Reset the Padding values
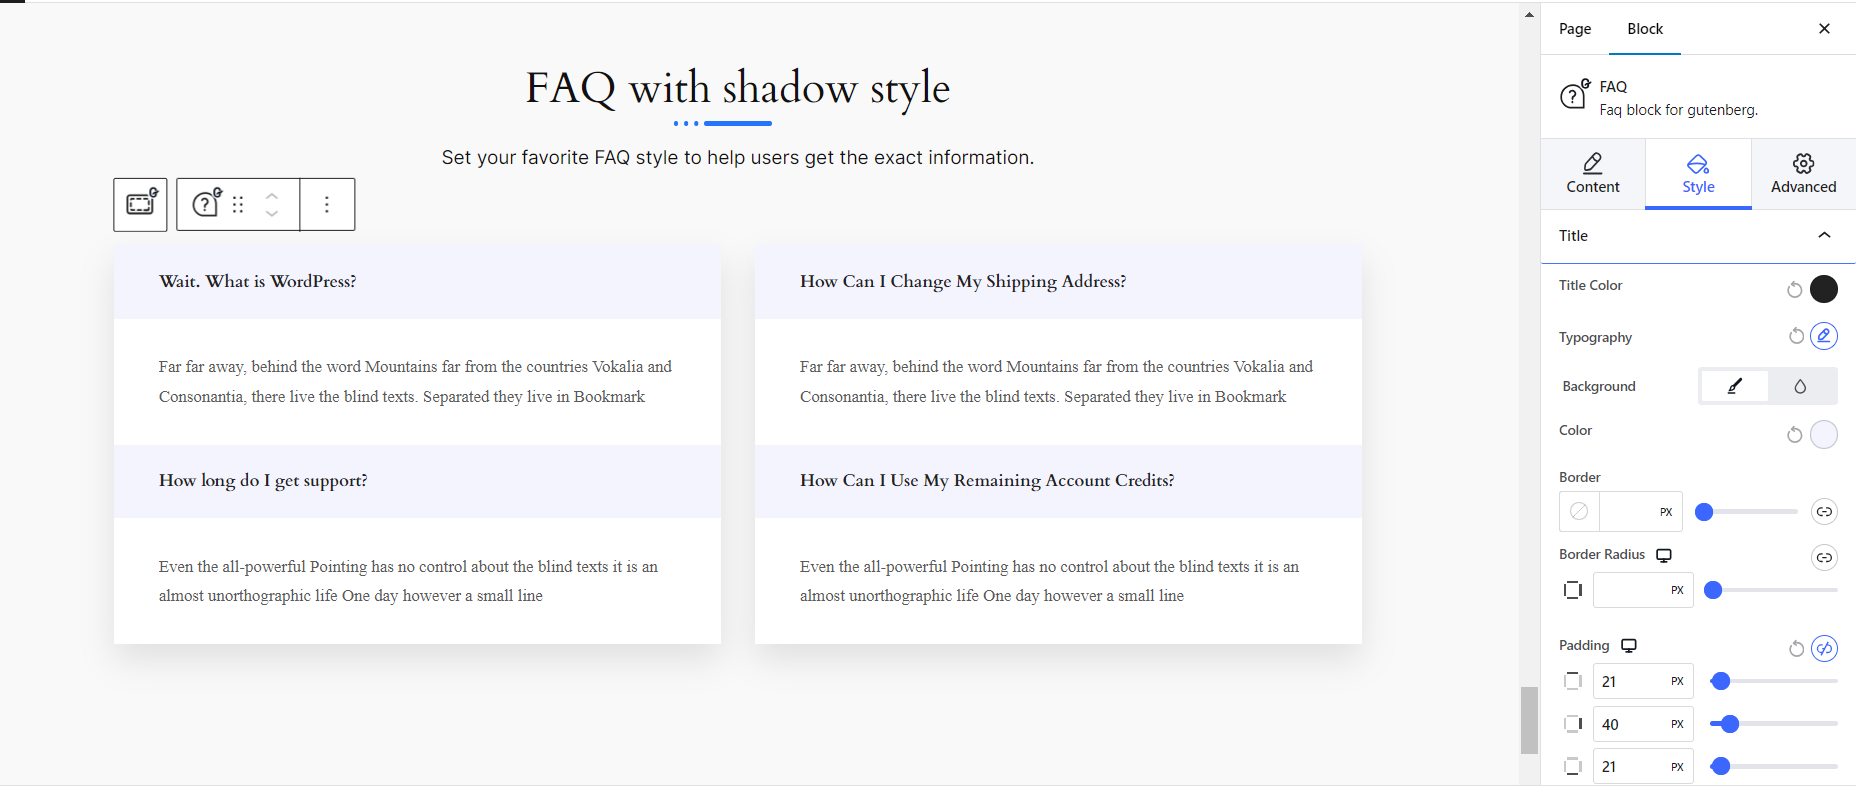The image size is (1856, 788). pos(1796,649)
